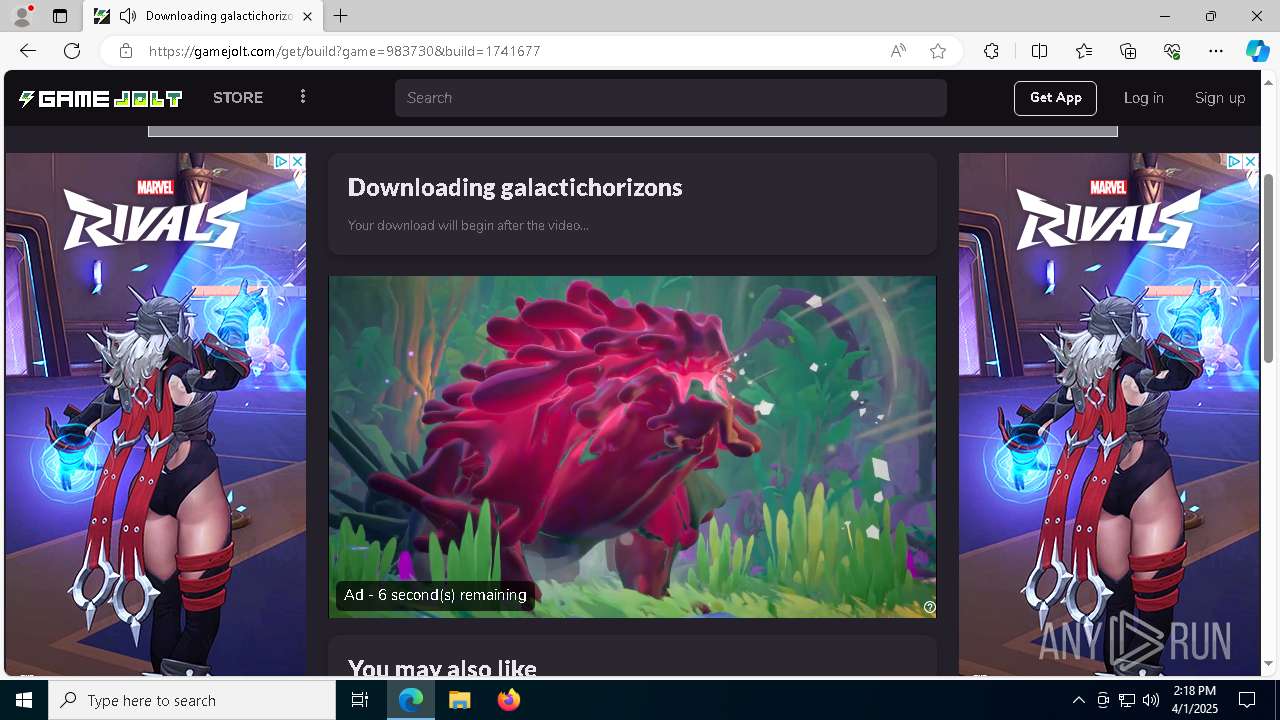The width and height of the screenshot is (1280, 720).
Task: Switch to Microsoft Edge taskbar icon
Action: (411, 700)
